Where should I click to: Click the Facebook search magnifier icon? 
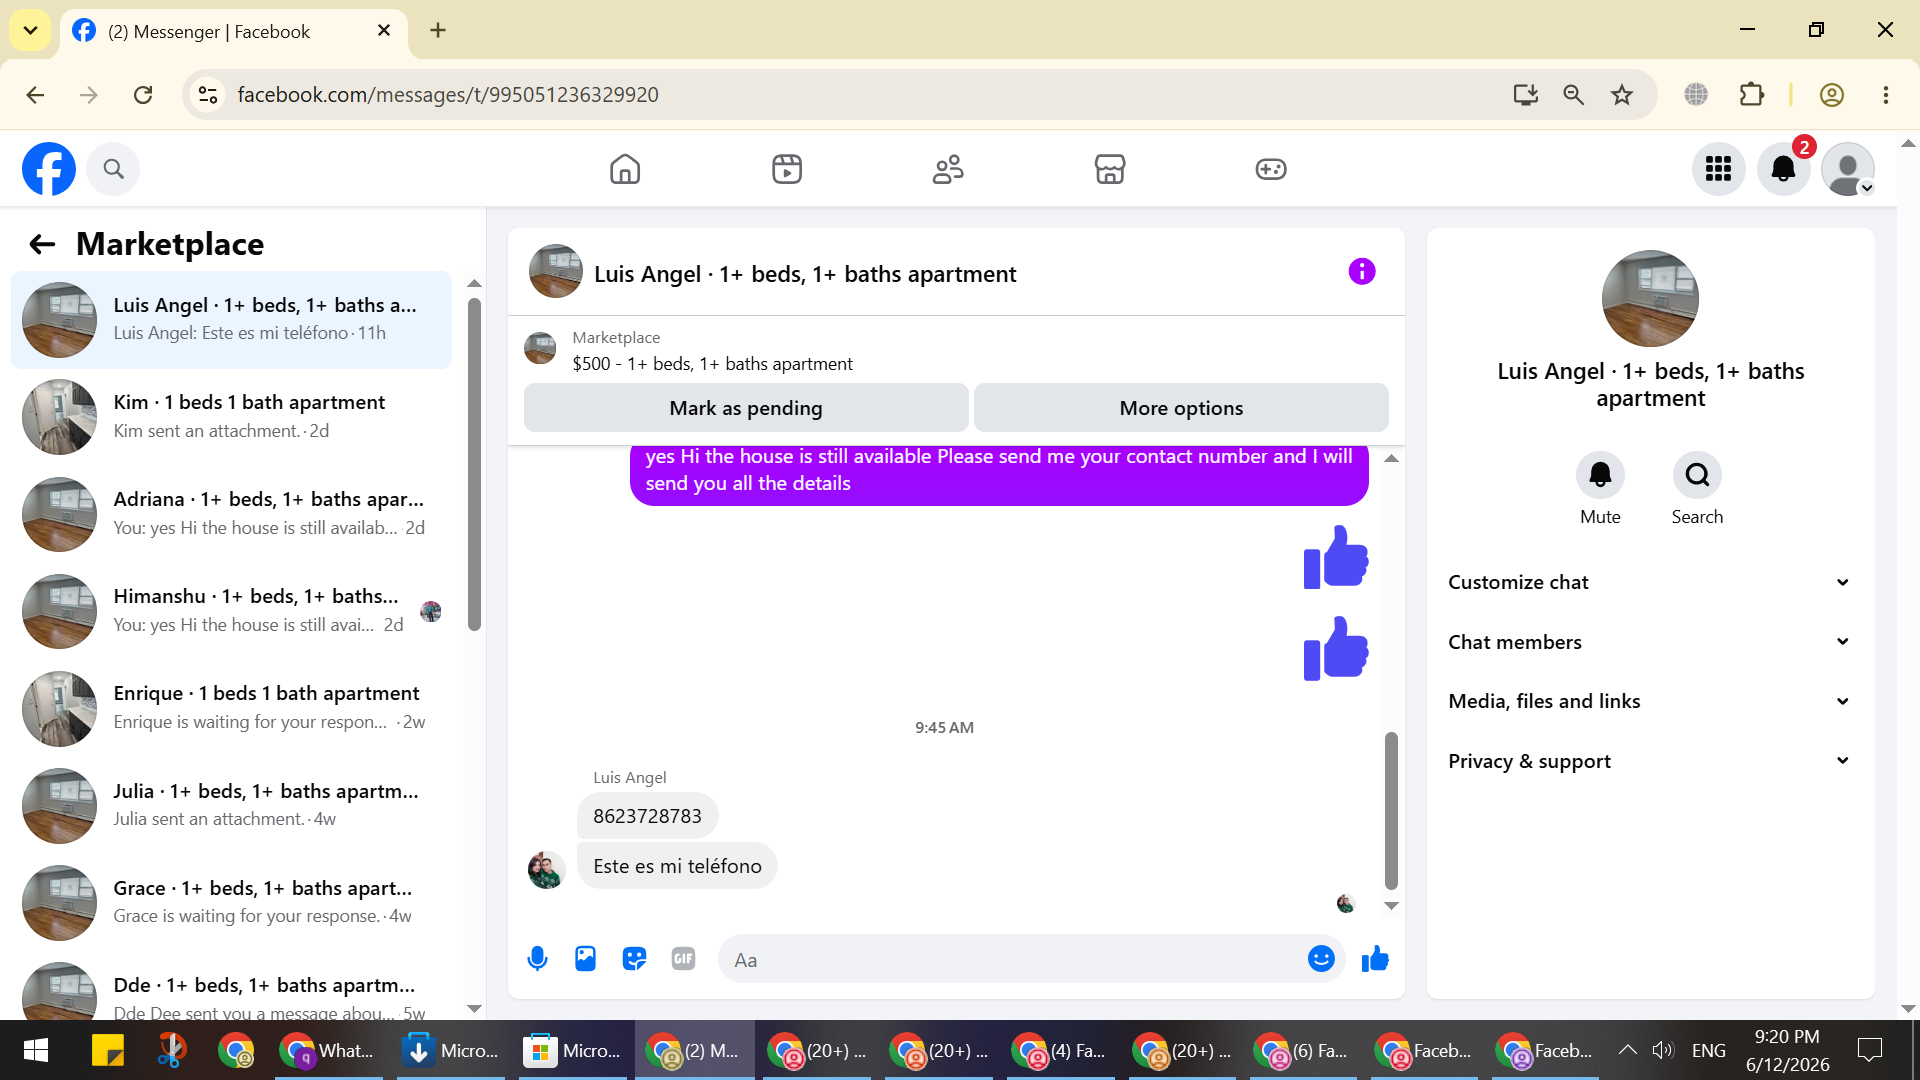point(113,169)
